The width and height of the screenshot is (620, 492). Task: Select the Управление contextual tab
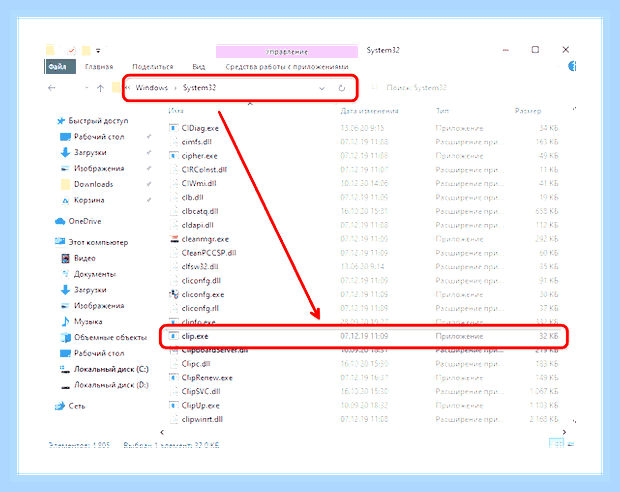[x=287, y=51]
